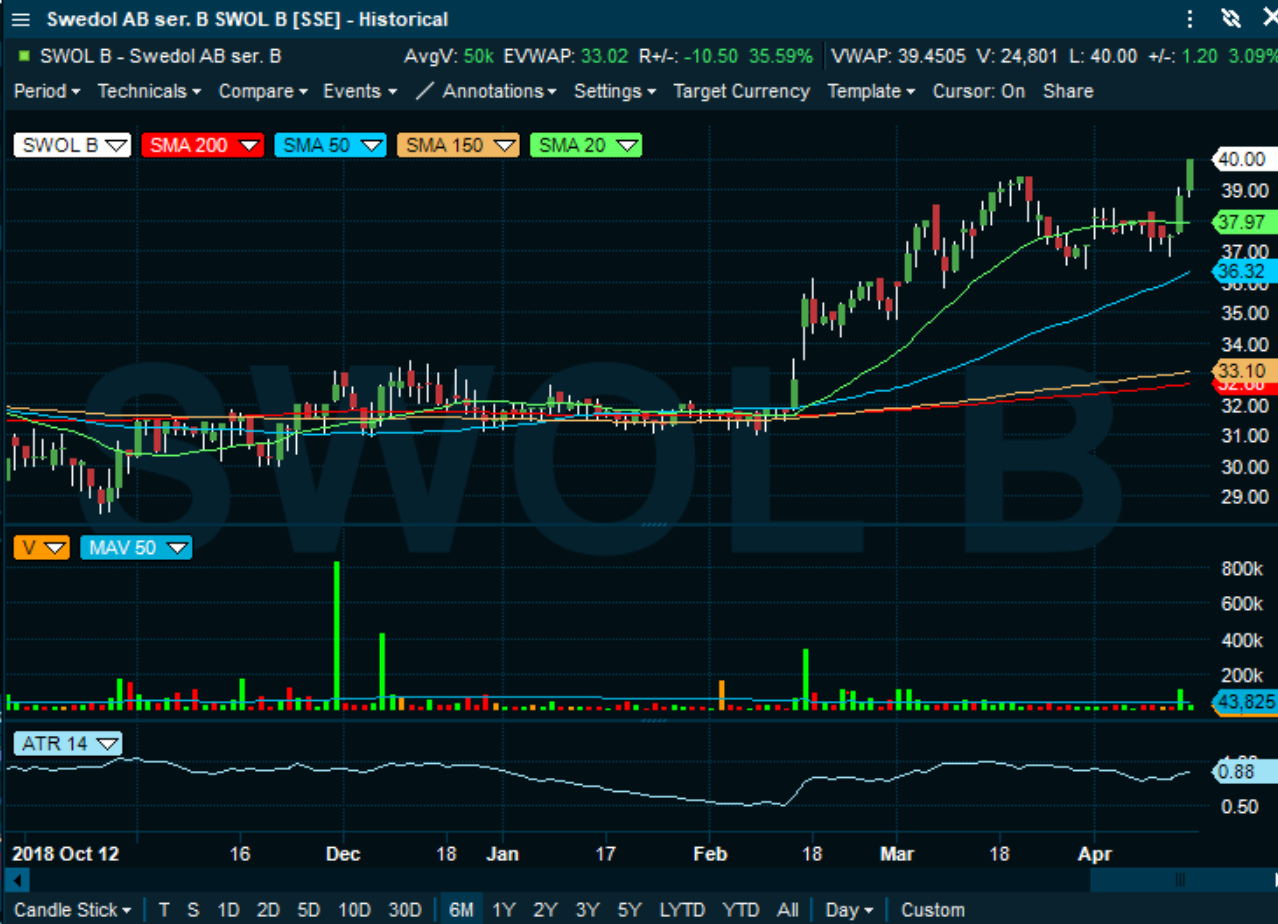Select the 5D period

tap(309, 910)
